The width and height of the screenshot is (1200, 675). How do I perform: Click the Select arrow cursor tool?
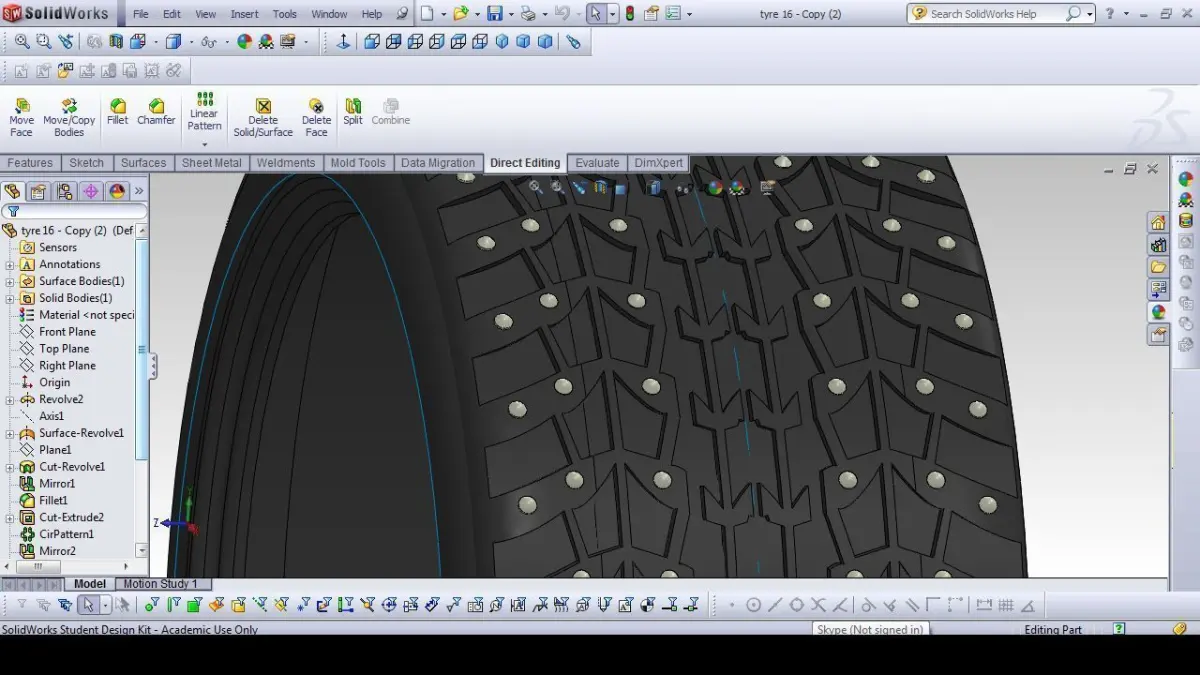595,14
